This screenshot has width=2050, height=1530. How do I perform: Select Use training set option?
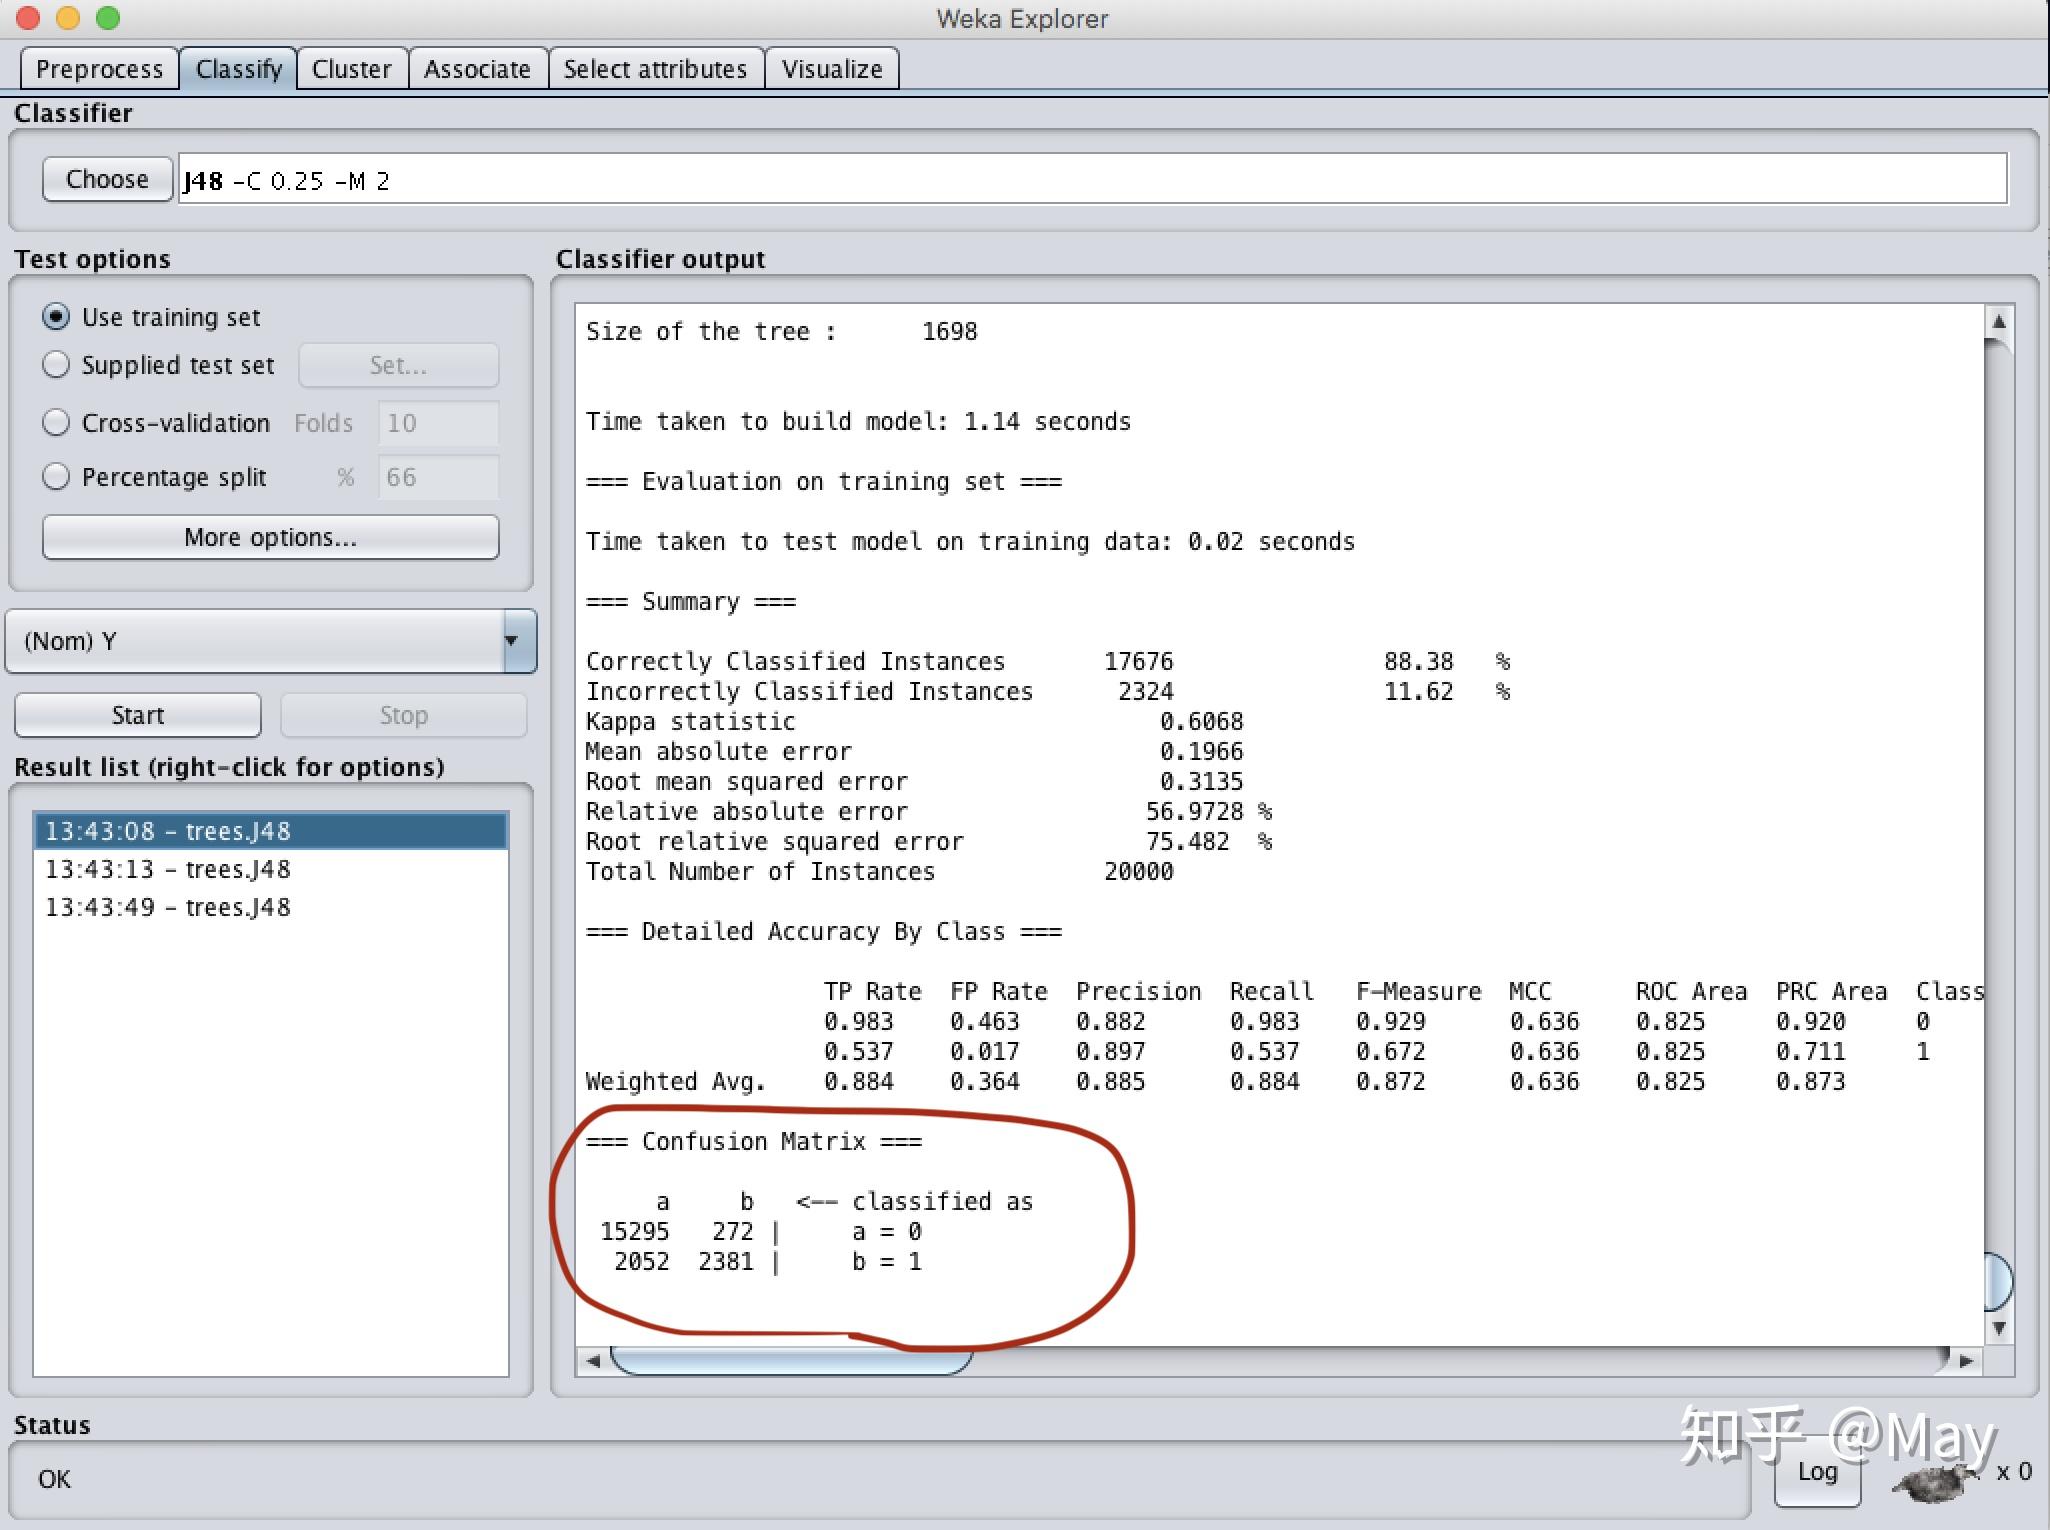(57, 317)
